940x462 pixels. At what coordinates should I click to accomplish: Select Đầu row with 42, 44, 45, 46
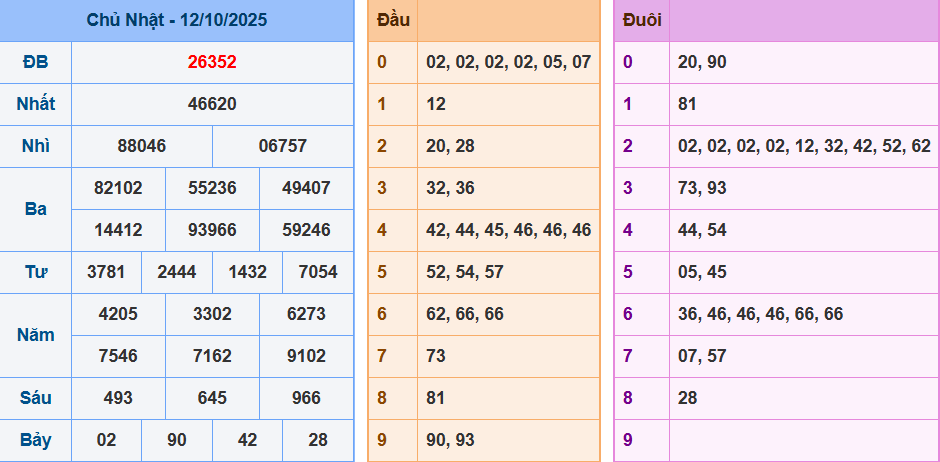tap(508, 230)
